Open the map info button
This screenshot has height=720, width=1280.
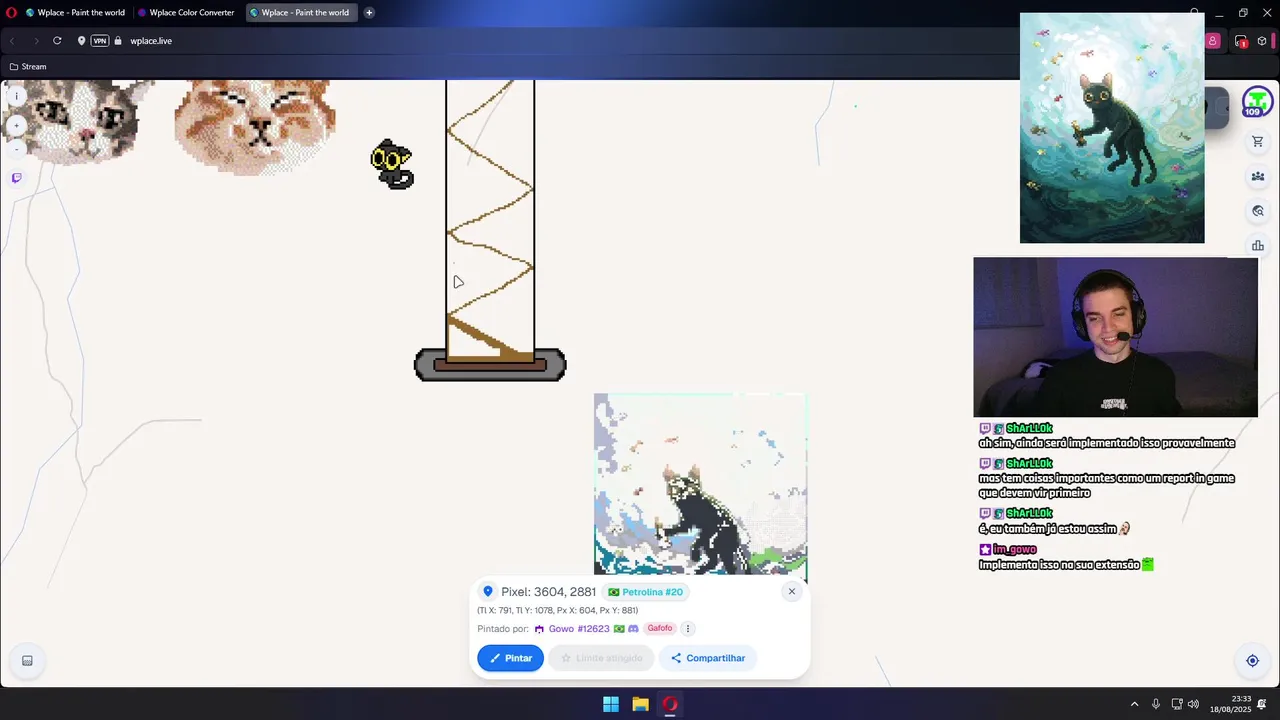tap(16, 96)
